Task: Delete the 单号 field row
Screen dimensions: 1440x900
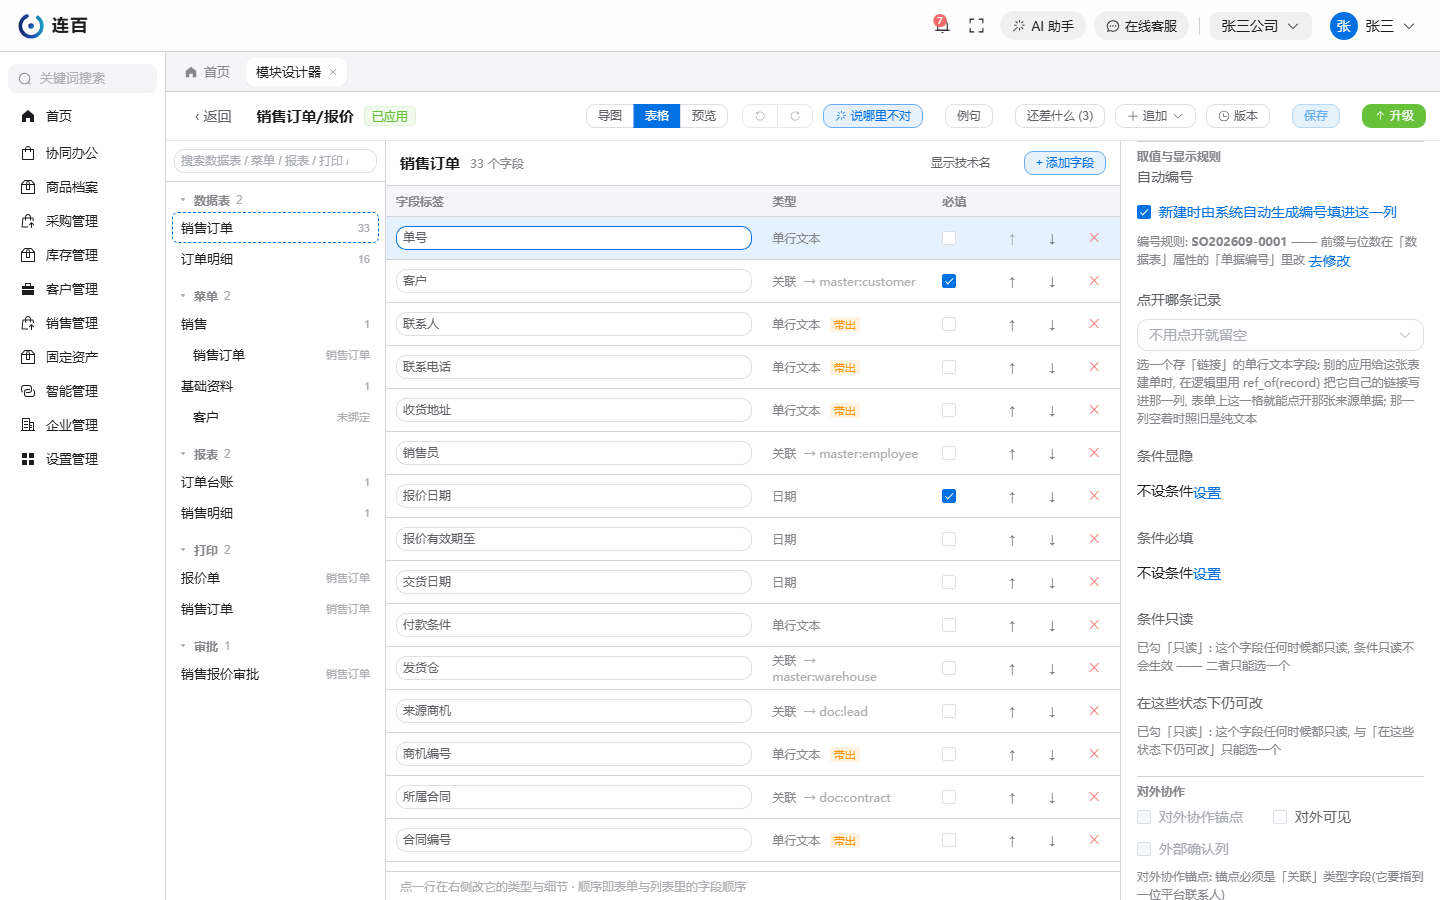Action: click(x=1094, y=238)
